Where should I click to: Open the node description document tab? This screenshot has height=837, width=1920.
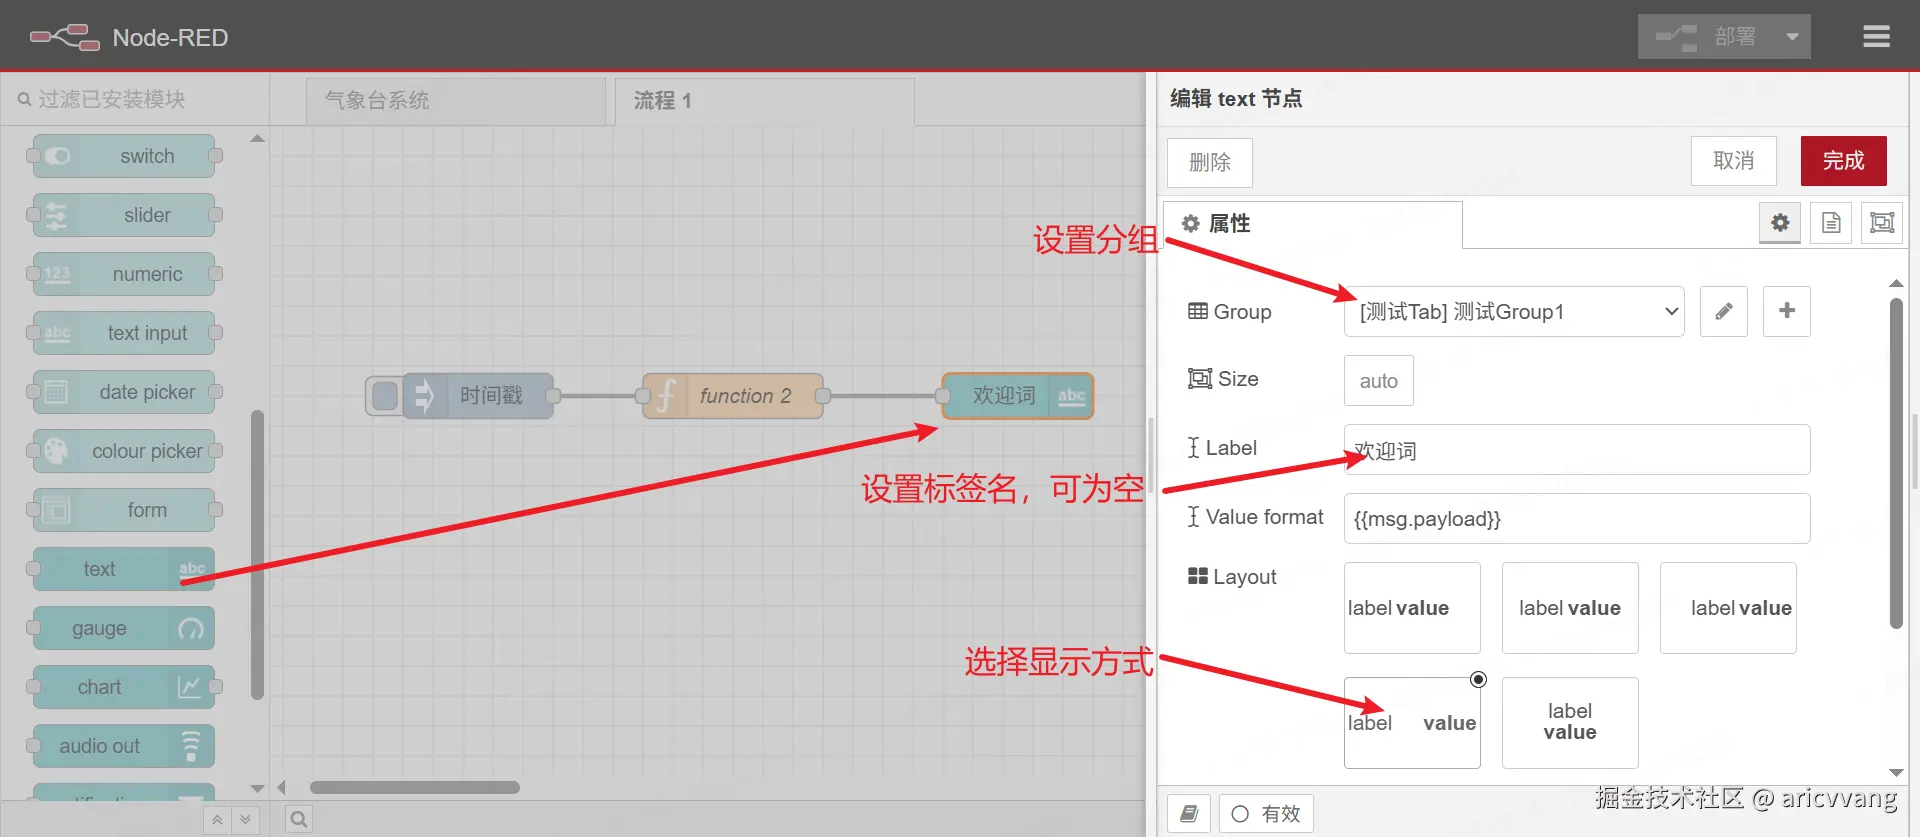click(1831, 223)
